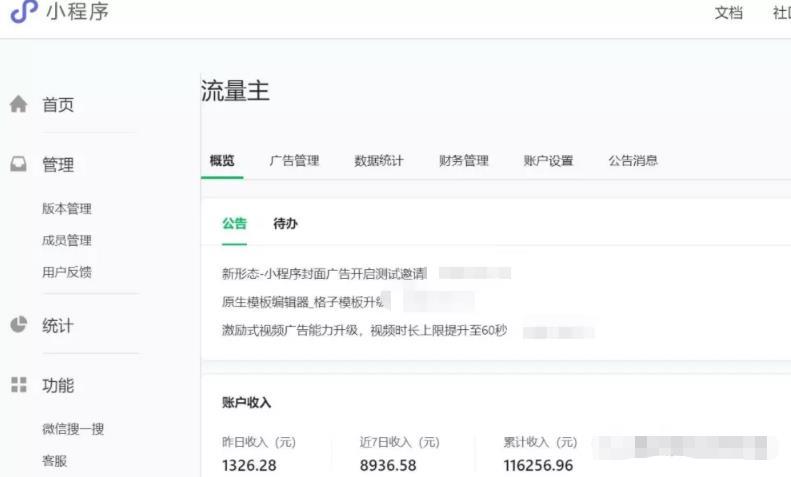791x477 pixels.
Task: Open 文档 in the top navigation
Action: pyautogui.click(x=728, y=13)
